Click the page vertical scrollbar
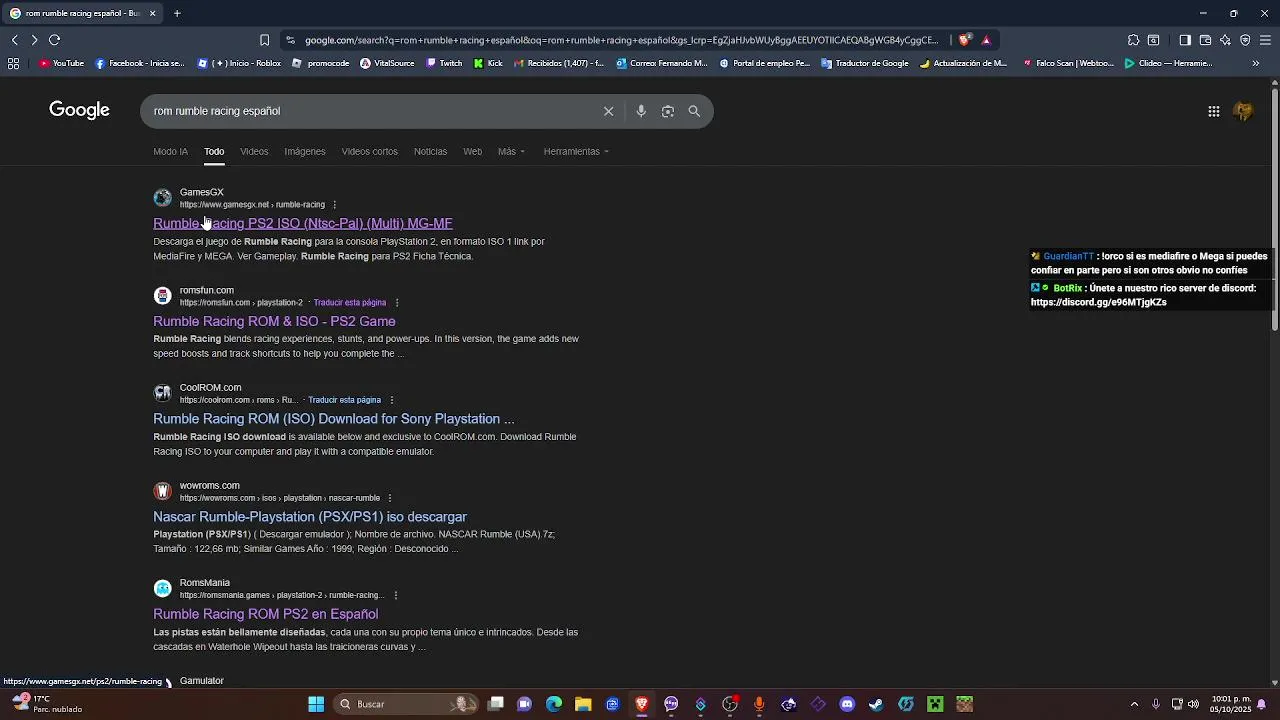Image resolution: width=1280 pixels, height=720 pixels. click(x=1274, y=210)
